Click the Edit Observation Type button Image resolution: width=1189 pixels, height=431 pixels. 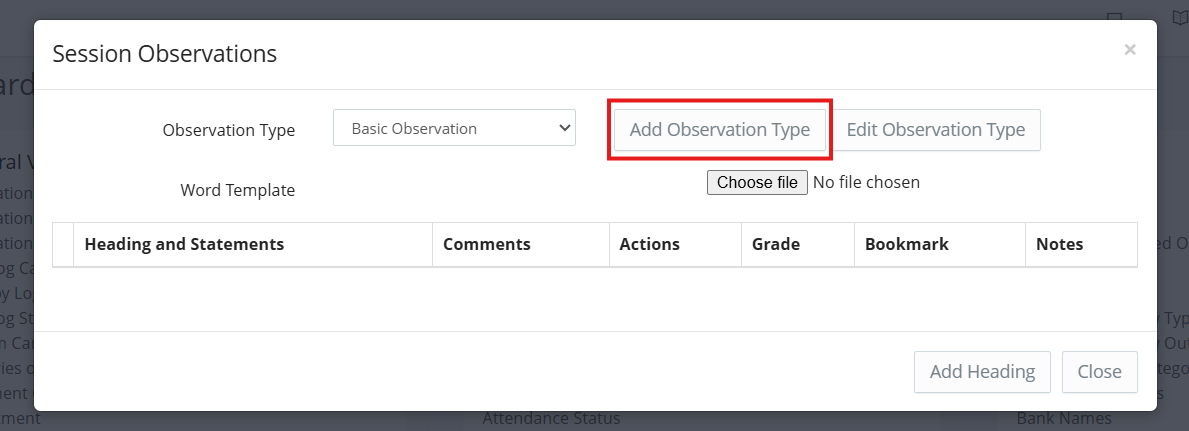coord(935,130)
